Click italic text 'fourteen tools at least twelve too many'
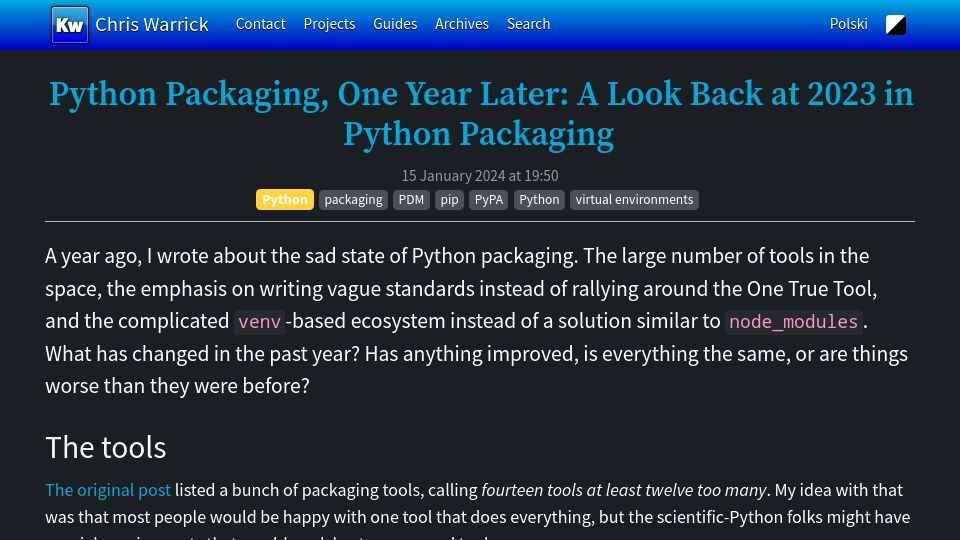 (623, 490)
